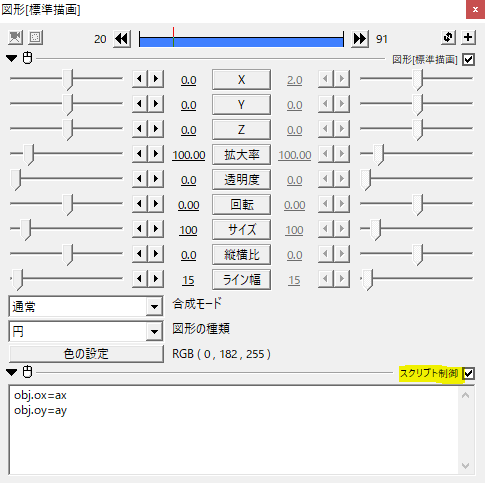This screenshot has height=483, width=485.
Task: Click the mouse icon in the 図形 section header
Action: (27, 58)
